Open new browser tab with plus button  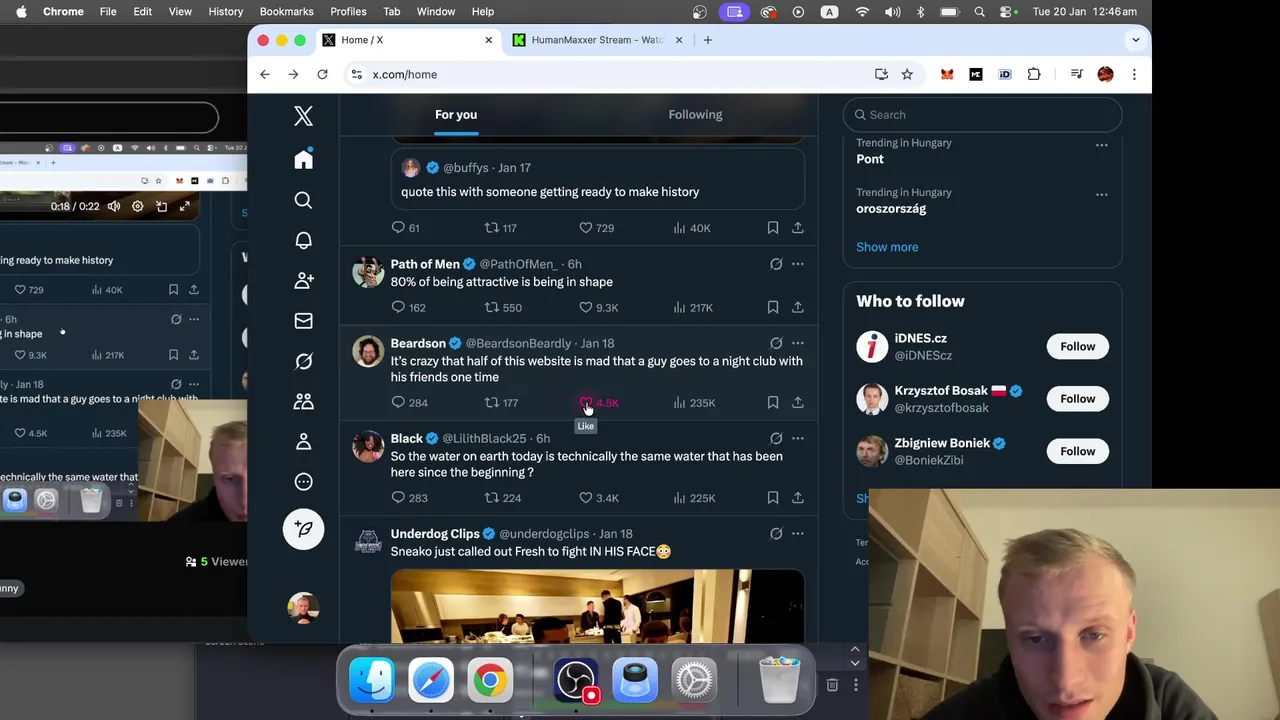click(x=707, y=40)
